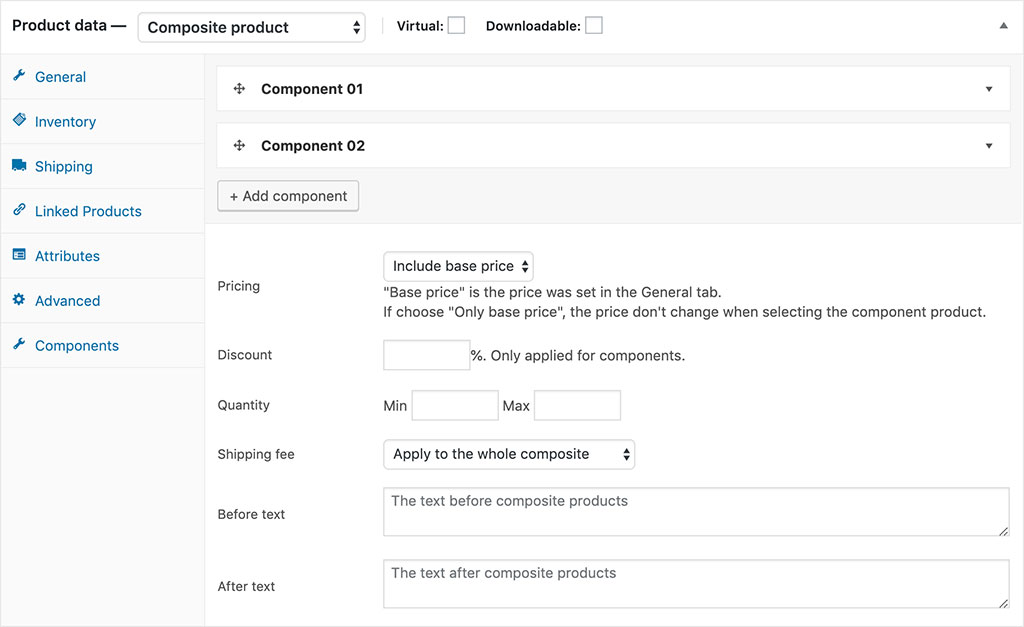The height and width of the screenshot is (627, 1024).
Task: Click the General tab wrench icon
Action: tap(19, 76)
